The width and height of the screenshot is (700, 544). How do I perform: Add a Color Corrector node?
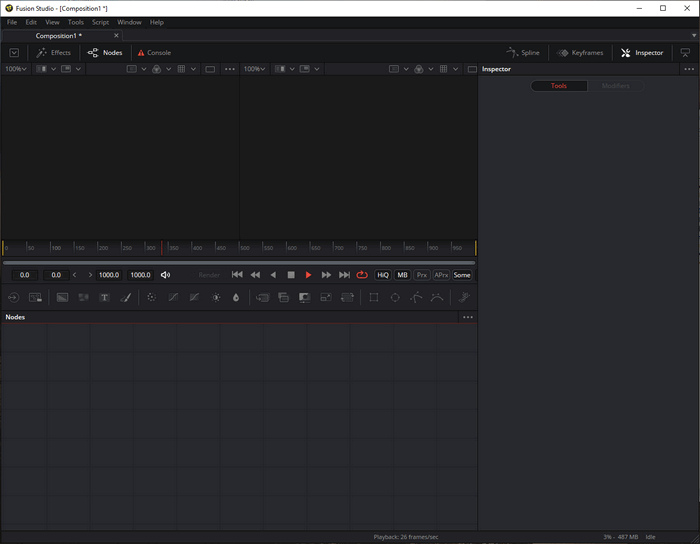[152, 297]
